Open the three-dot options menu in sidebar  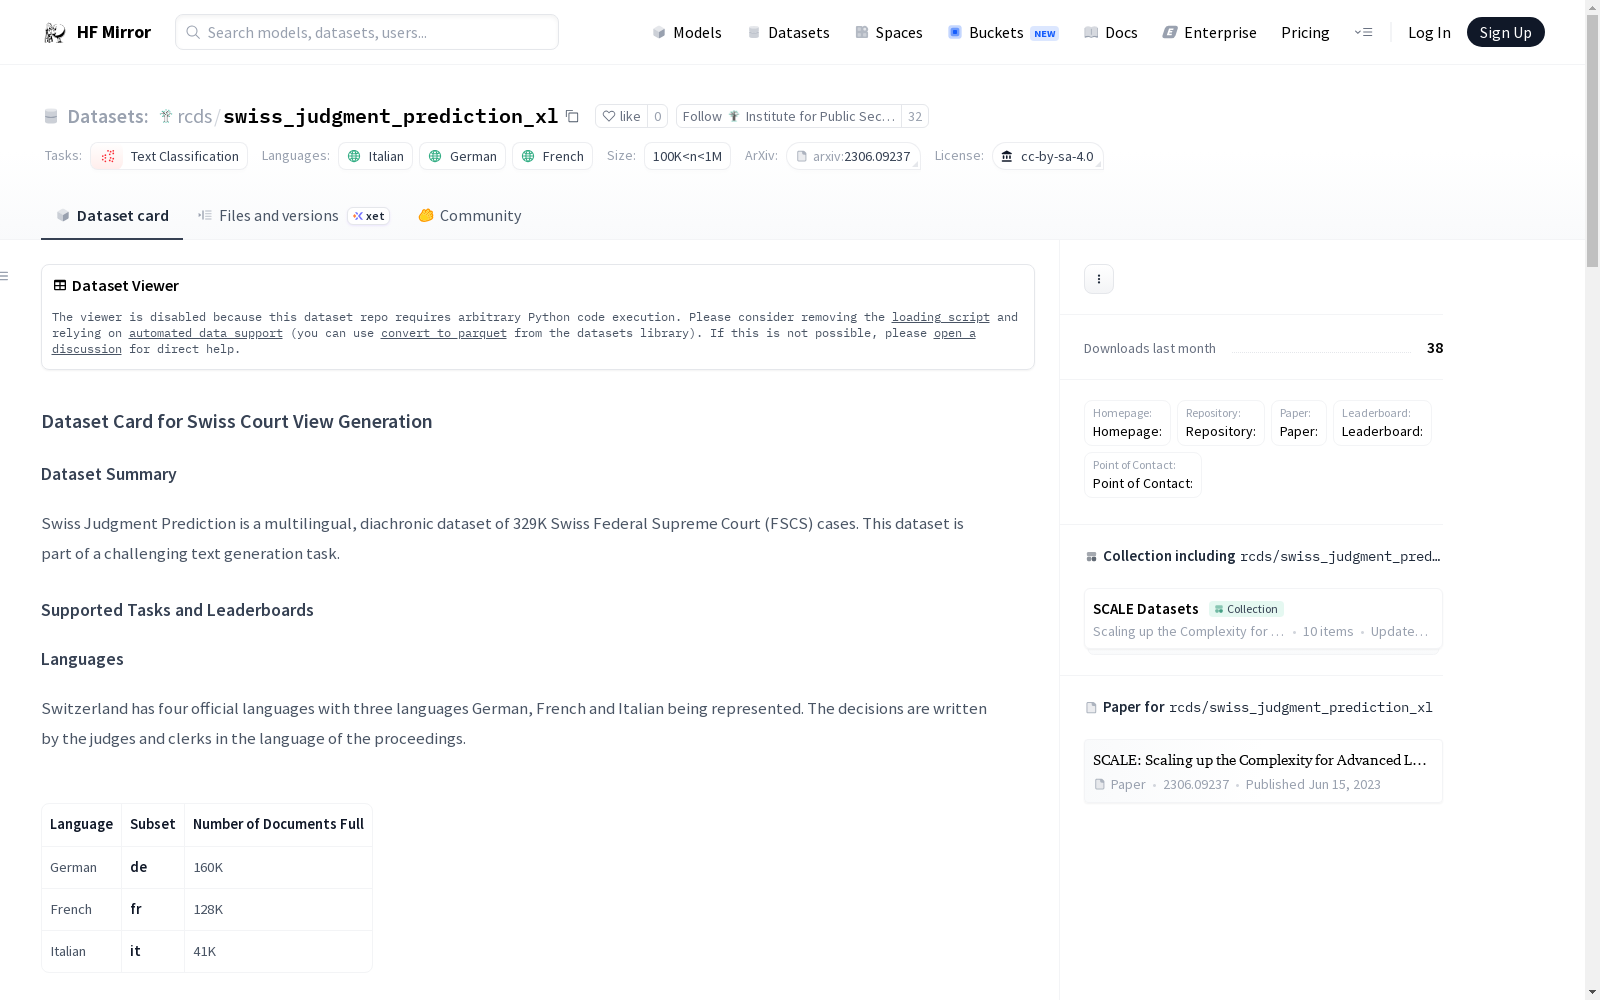[x=1099, y=279]
